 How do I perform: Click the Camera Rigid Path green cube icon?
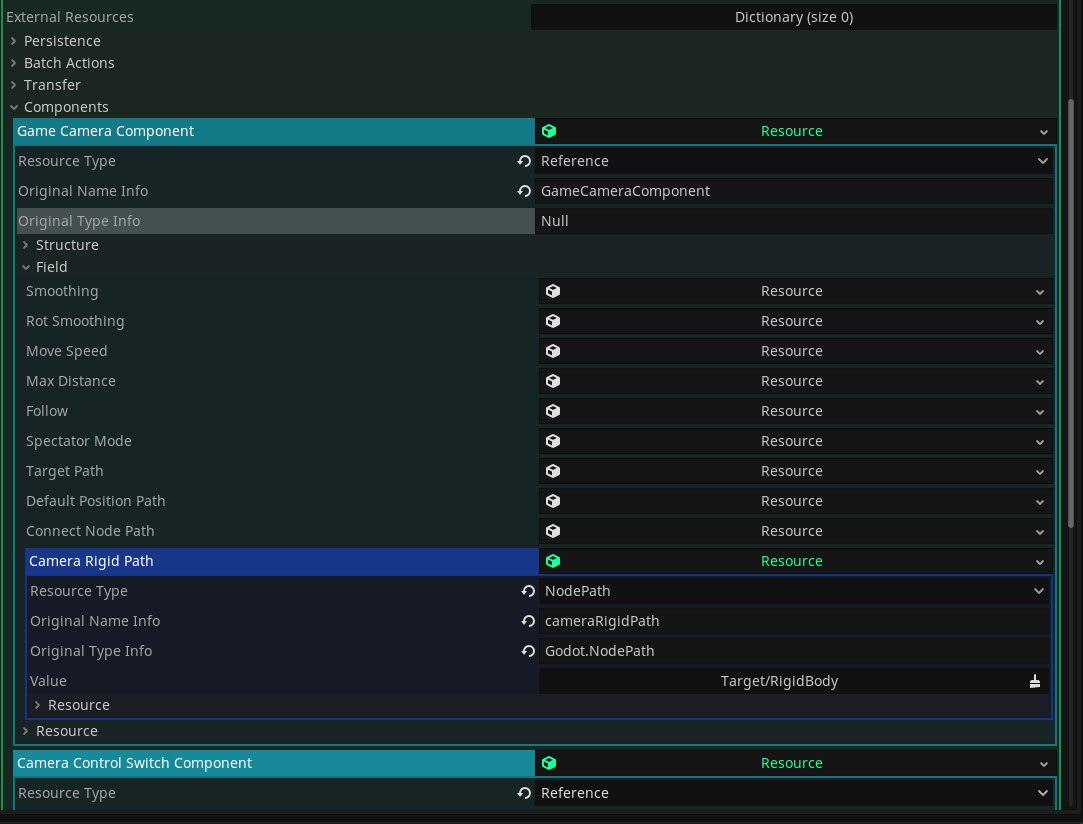[553, 562]
